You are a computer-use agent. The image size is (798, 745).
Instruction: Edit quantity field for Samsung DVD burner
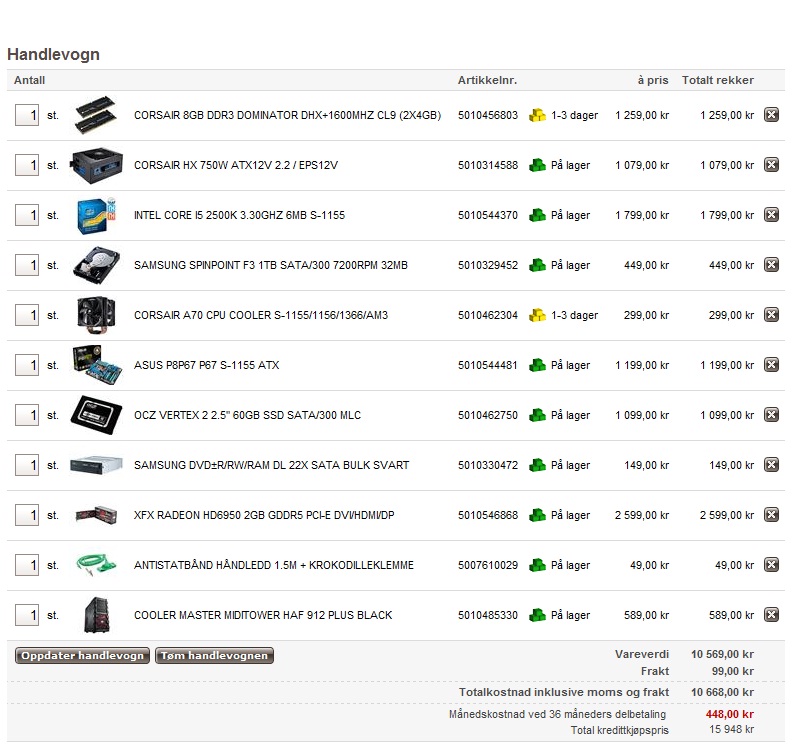pos(27,465)
